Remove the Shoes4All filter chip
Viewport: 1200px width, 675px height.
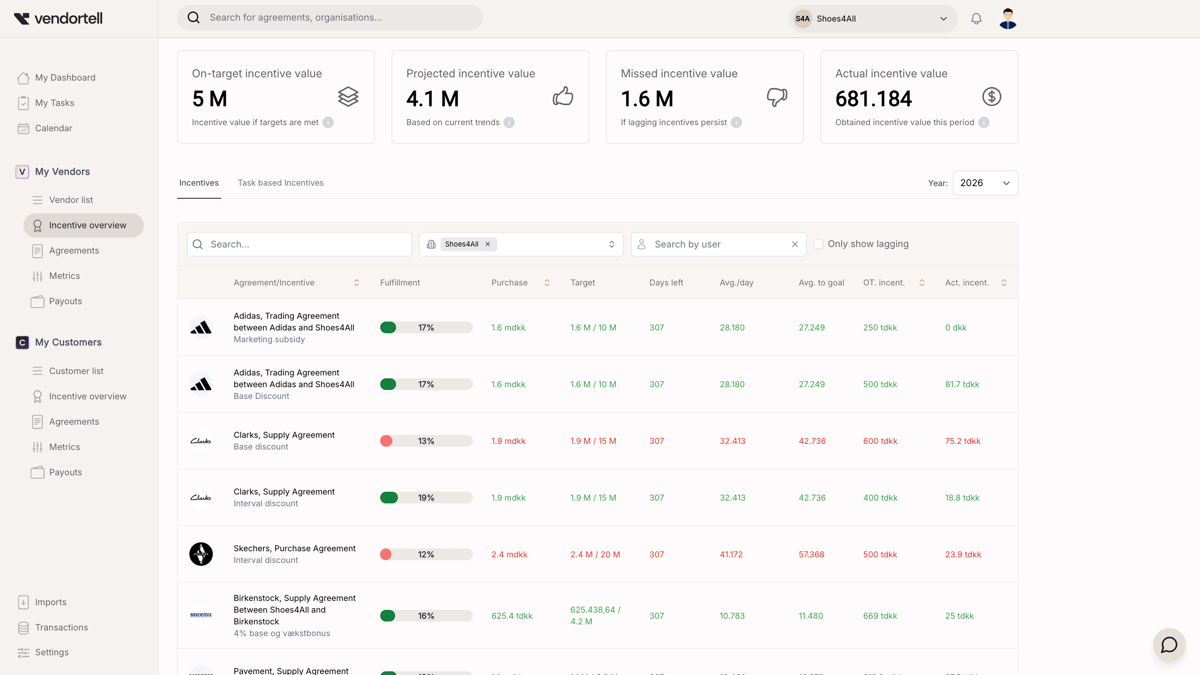point(489,243)
